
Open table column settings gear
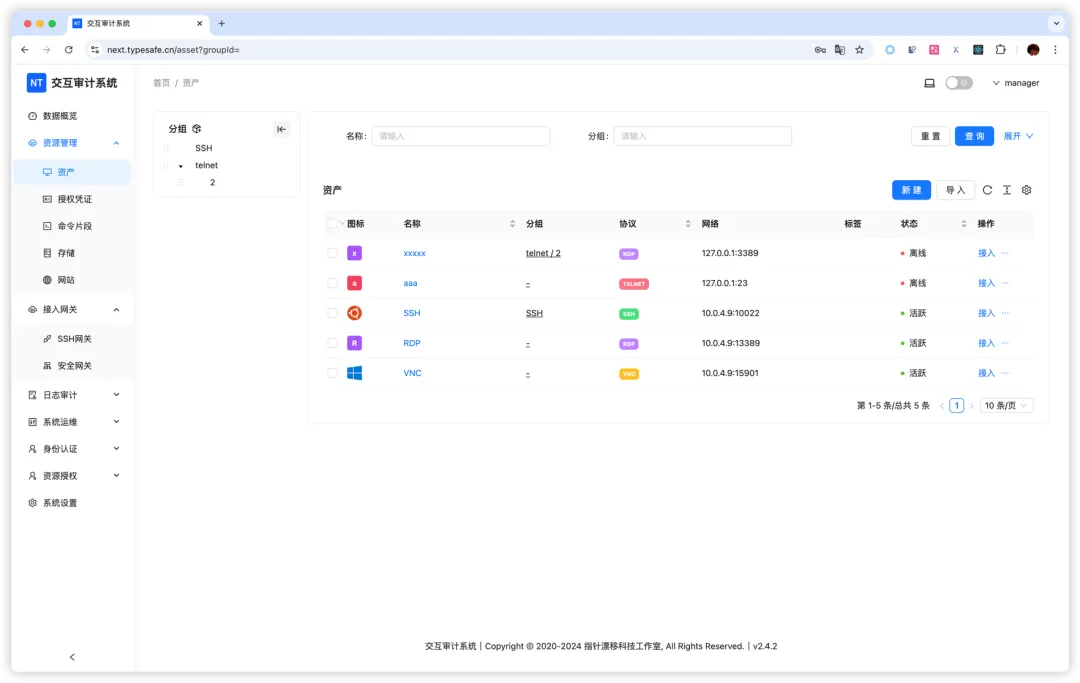(x=1026, y=190)
